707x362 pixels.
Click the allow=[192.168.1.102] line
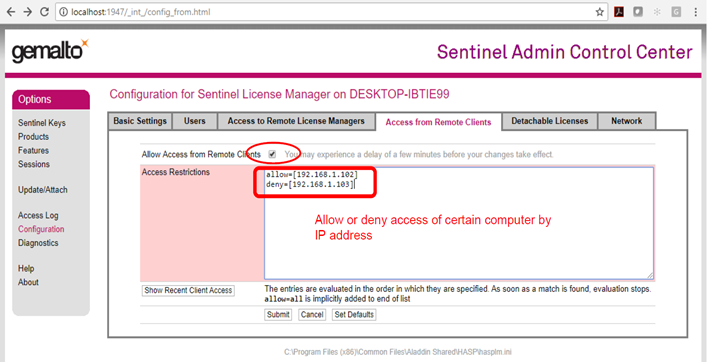click(312, 174)
